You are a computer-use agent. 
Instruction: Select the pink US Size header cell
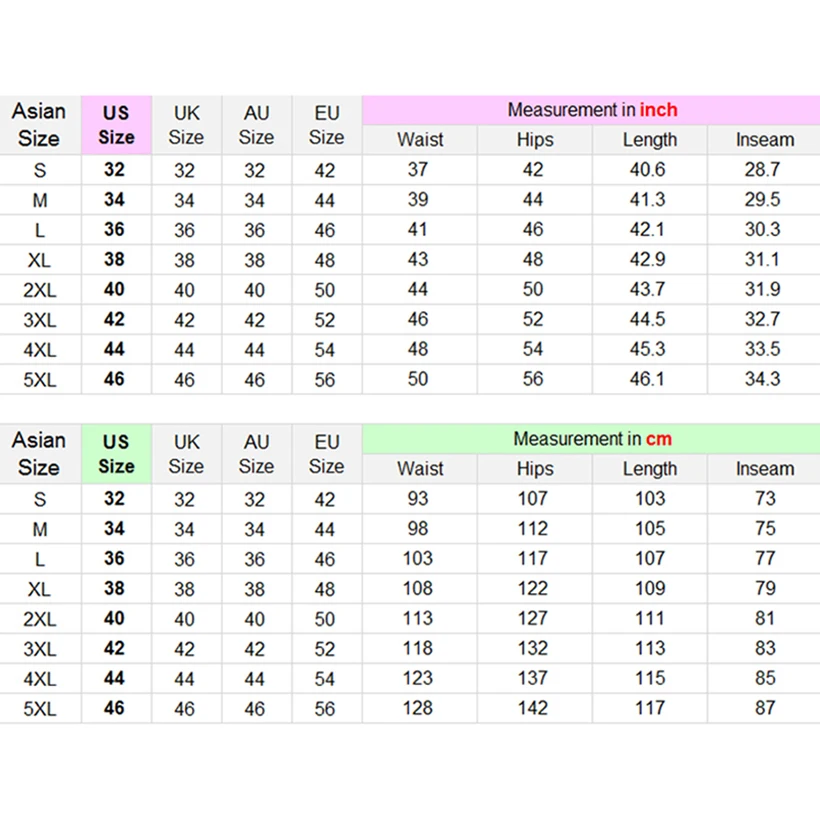[116, 126]
